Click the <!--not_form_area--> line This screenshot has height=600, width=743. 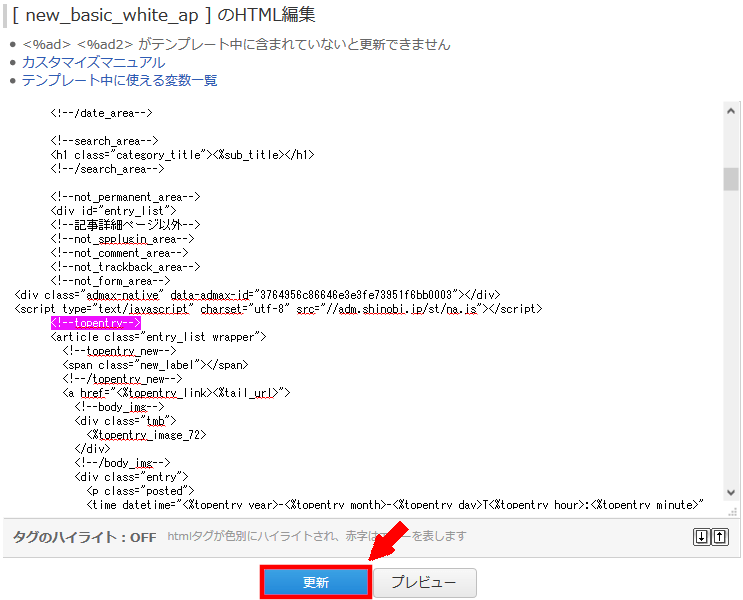pos(110,281)
